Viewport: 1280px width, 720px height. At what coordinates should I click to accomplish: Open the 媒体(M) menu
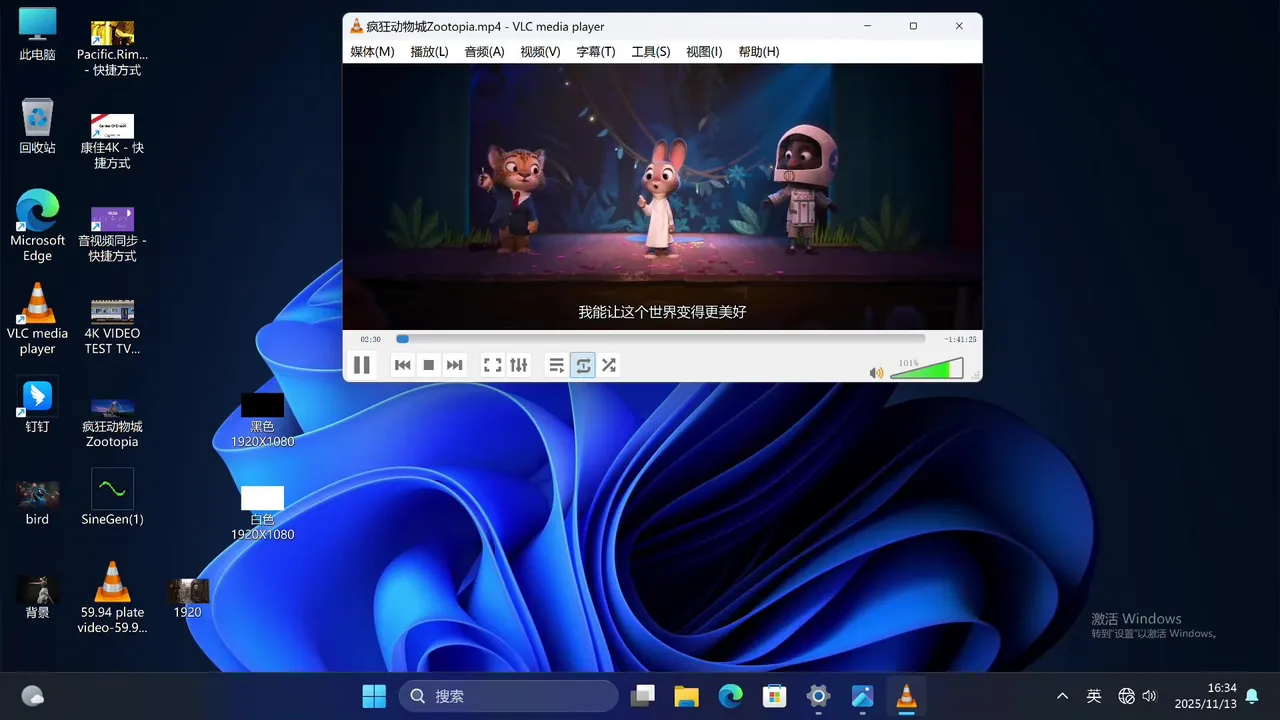tap(372, 52)
